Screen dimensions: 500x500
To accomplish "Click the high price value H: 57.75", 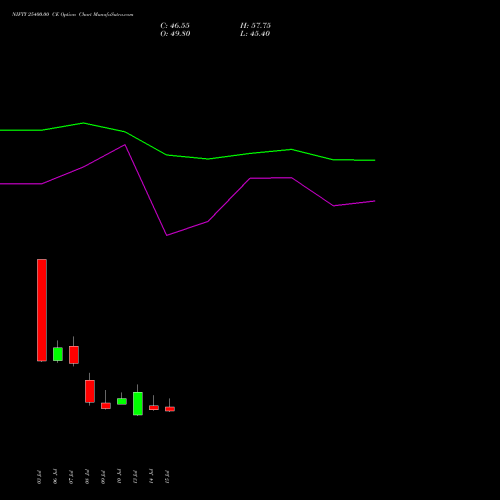I will pyautogui.click(x=255, y=26).
